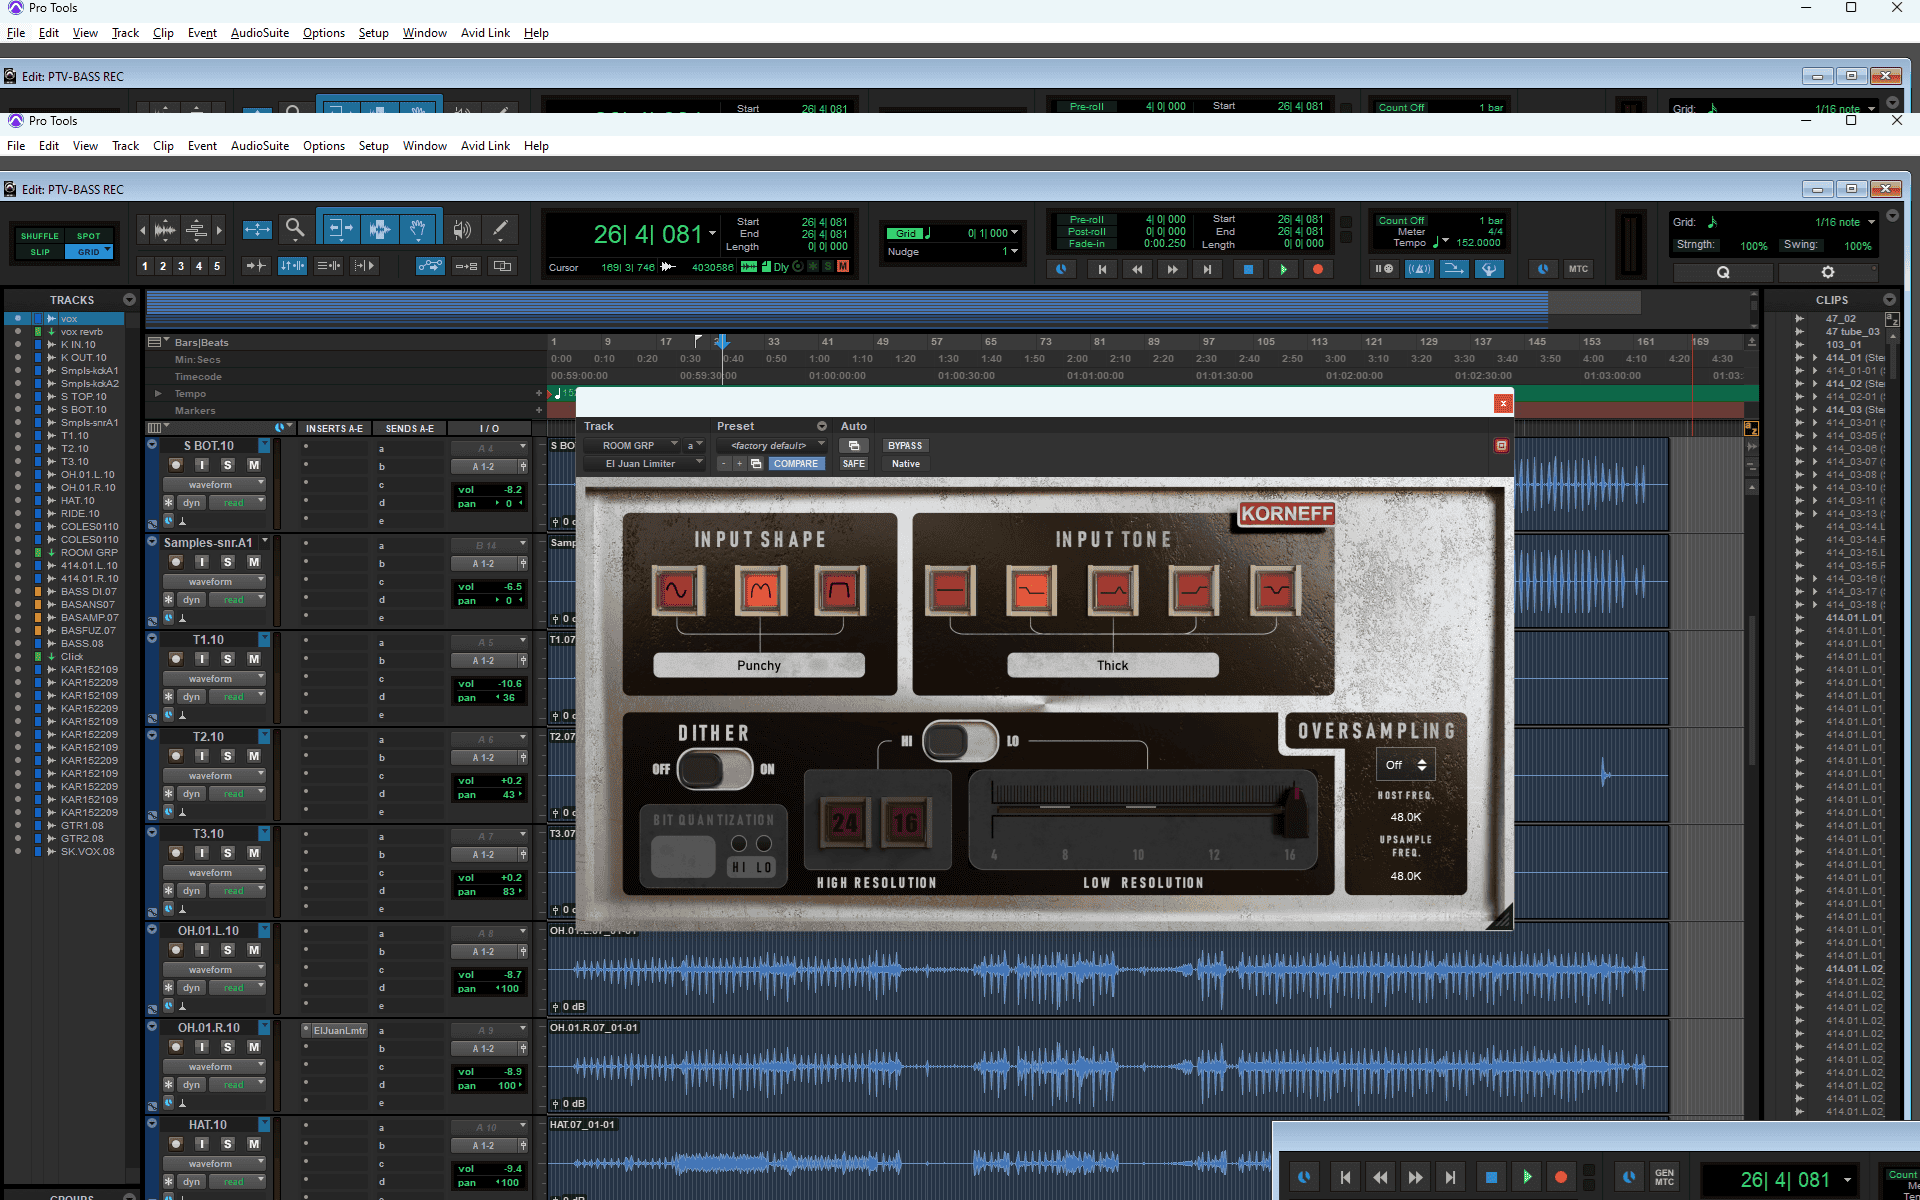The width and height of the screenshot is (1920, 1200).
Task: Click the Play button in top transport
Action: pyautogui.click(x=1283, y=269)
